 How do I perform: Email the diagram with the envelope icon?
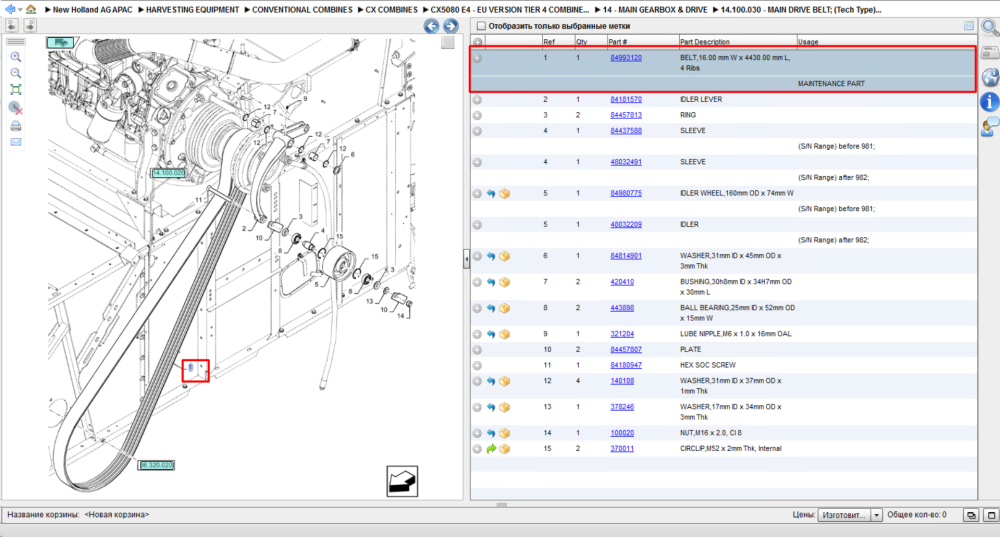tap(16, 142)
